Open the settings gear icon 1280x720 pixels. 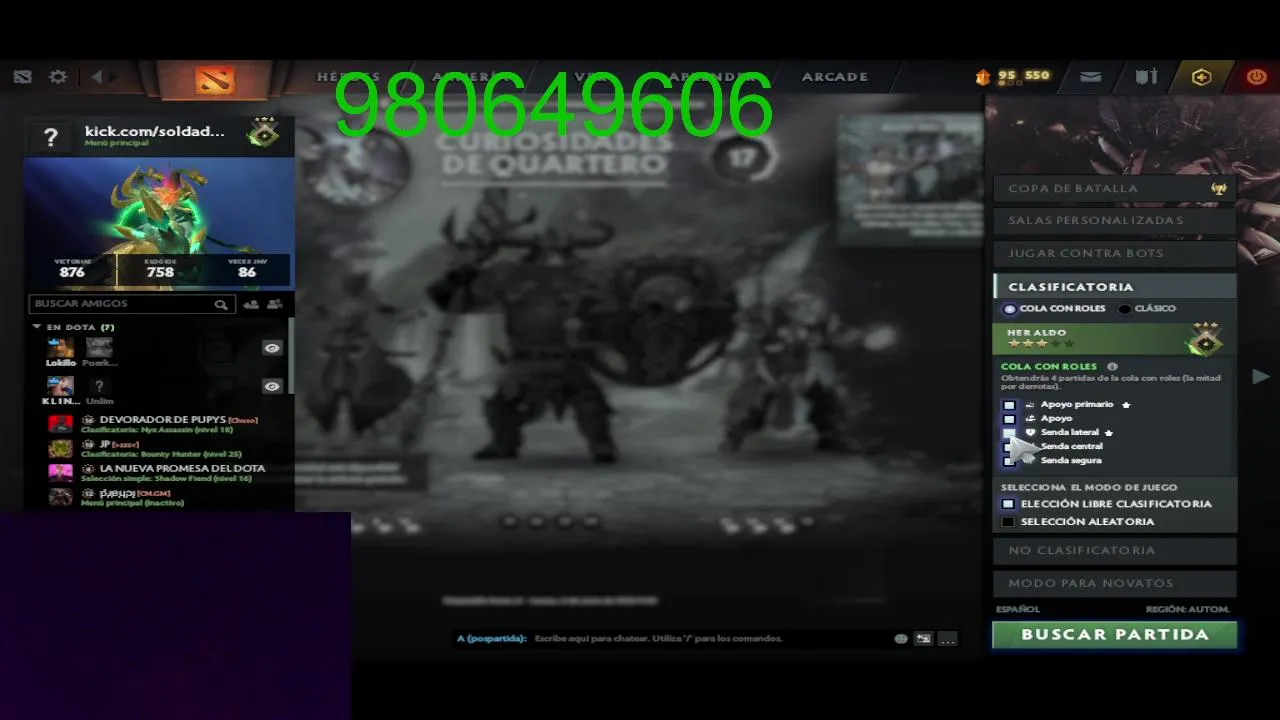click(58, 77)
